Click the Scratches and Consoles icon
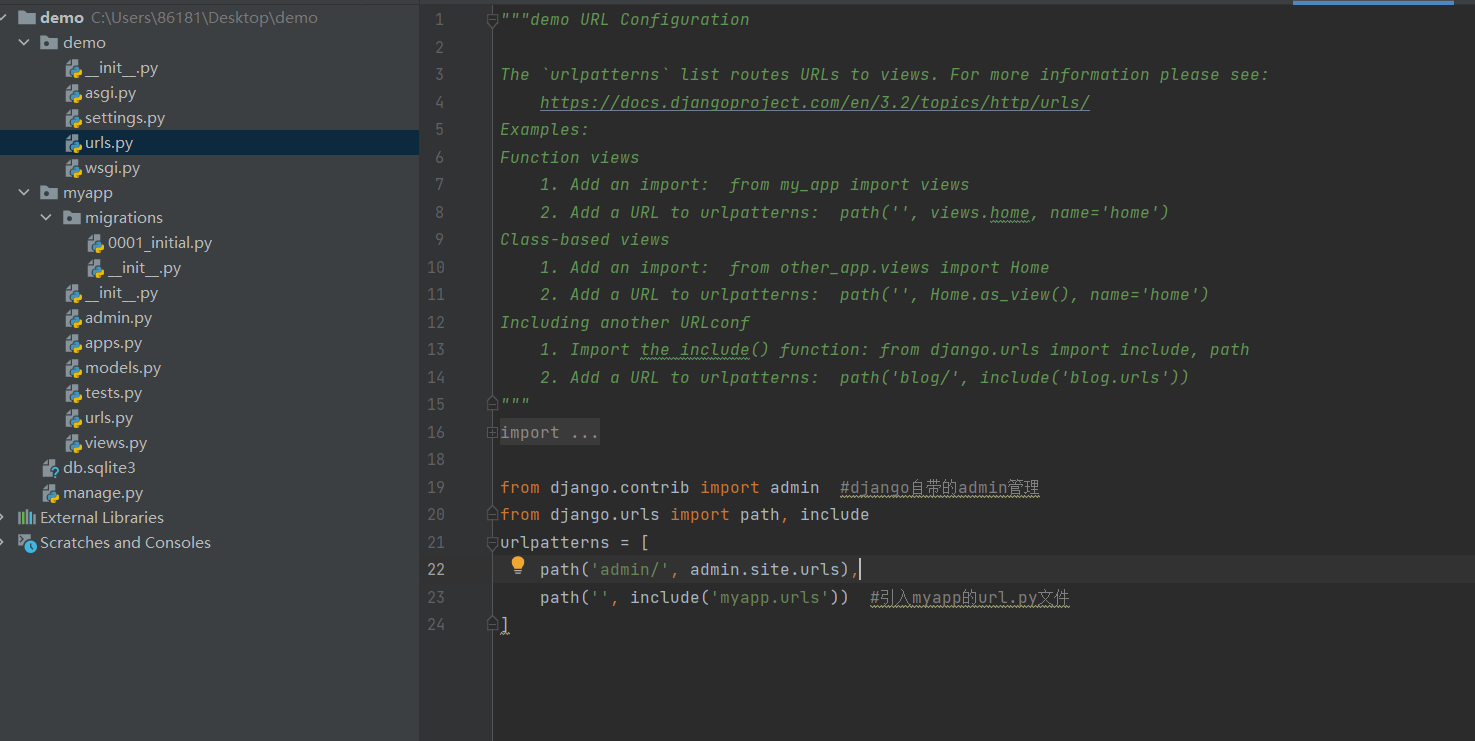The image size is (1475, 741). click(x=27, y=542)
